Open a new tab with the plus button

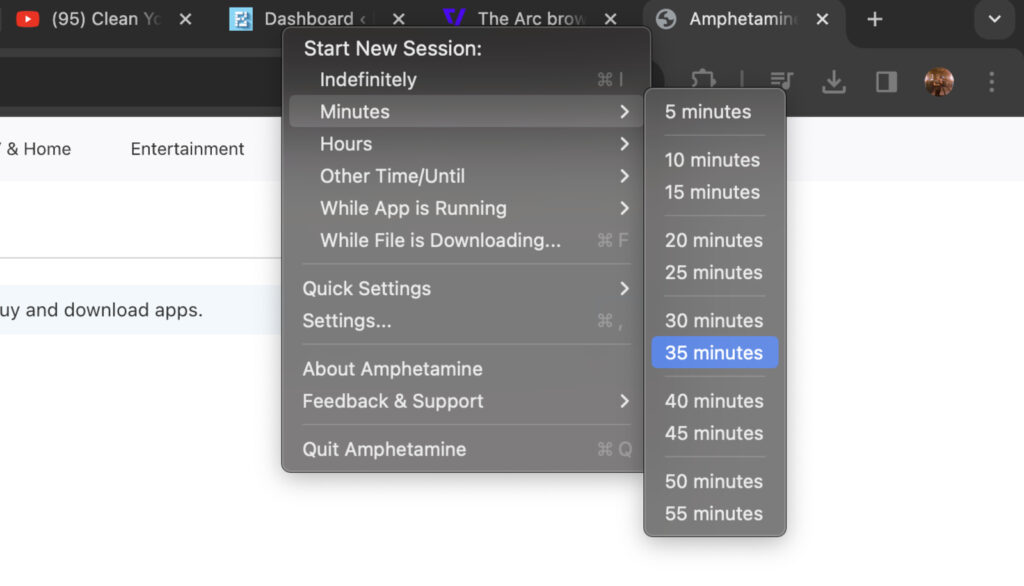pyautogui.click(x=873, y=18)
